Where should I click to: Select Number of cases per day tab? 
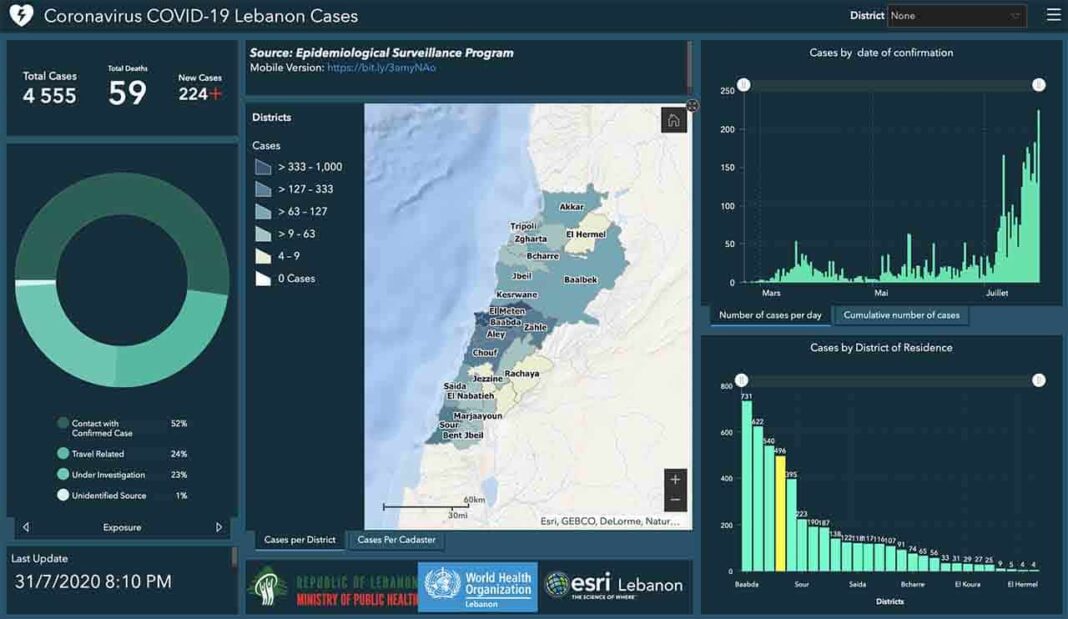coord(770,315)
